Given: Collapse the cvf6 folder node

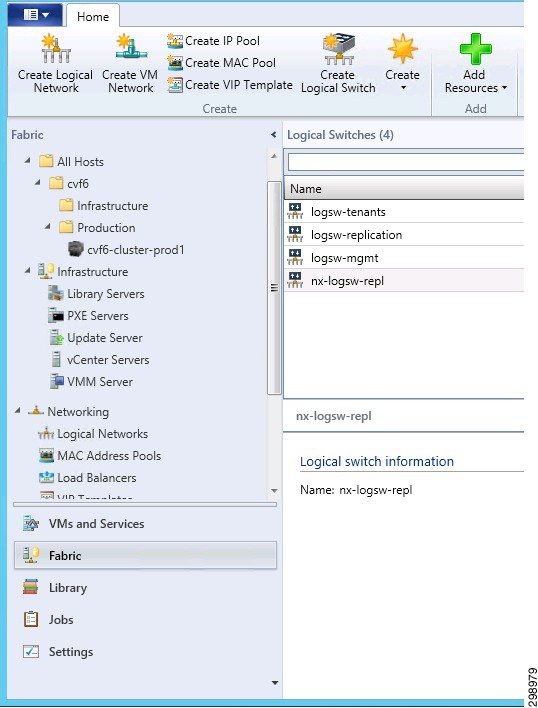Looking at the screenshot, I should coord(38,183).
